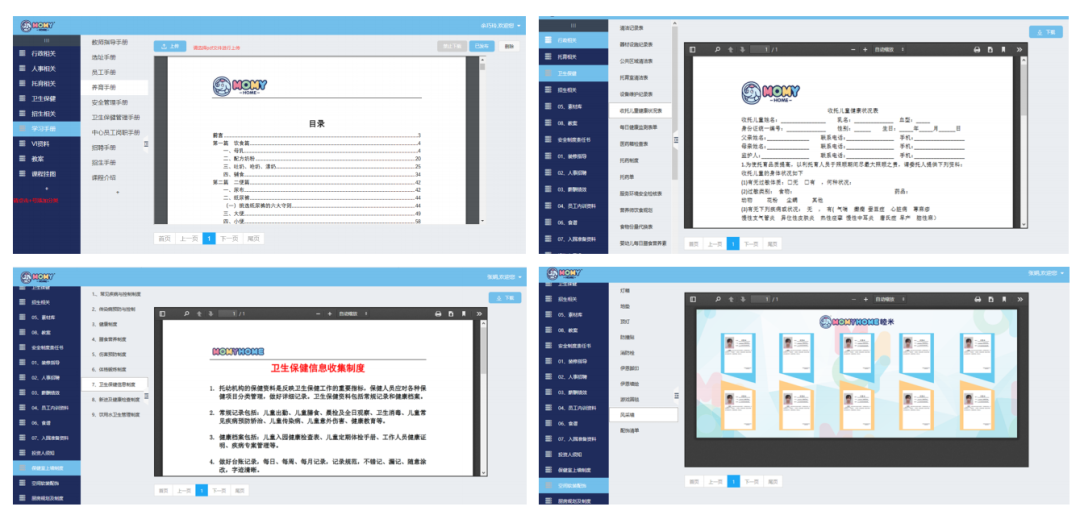The width and height of the screenshot is (1080, 515).
Task: Select 卫生保健信息制度 item in bottom-left list
Action: point(118,384)
